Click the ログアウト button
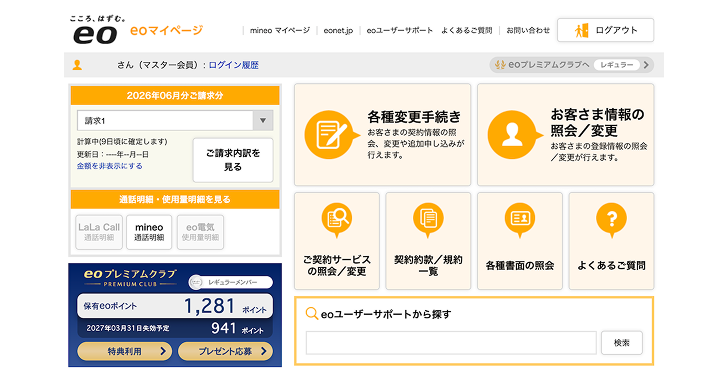Viewport: 728px width, 382px height. click(605, 30)
